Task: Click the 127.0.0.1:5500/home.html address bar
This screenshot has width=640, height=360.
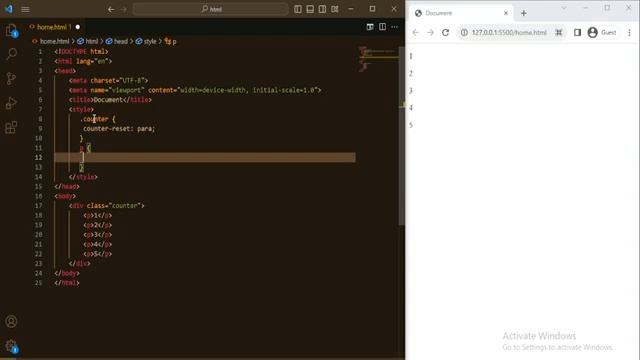Action: [x=509, y=33]
